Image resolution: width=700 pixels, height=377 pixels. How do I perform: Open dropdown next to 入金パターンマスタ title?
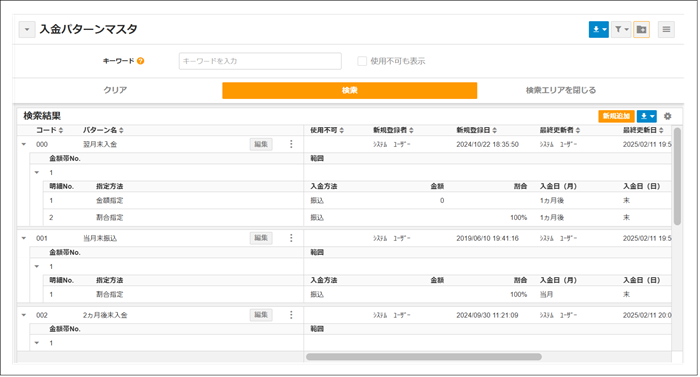click(x=27, y=29)
